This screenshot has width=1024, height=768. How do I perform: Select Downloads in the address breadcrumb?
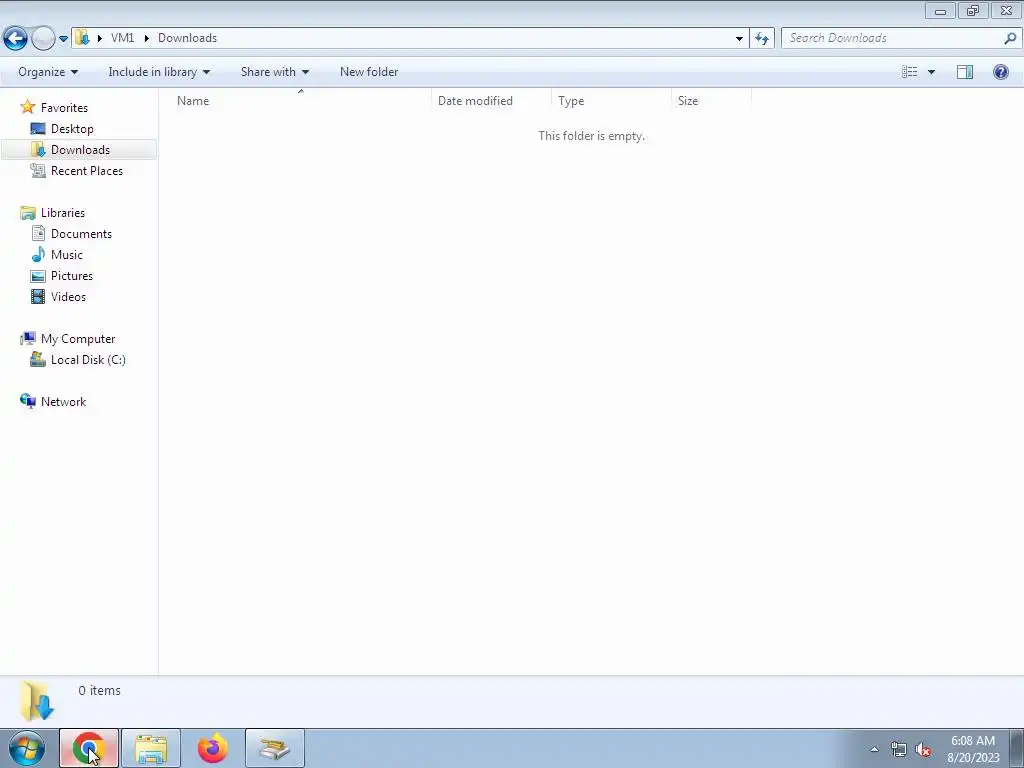(187, 38)
